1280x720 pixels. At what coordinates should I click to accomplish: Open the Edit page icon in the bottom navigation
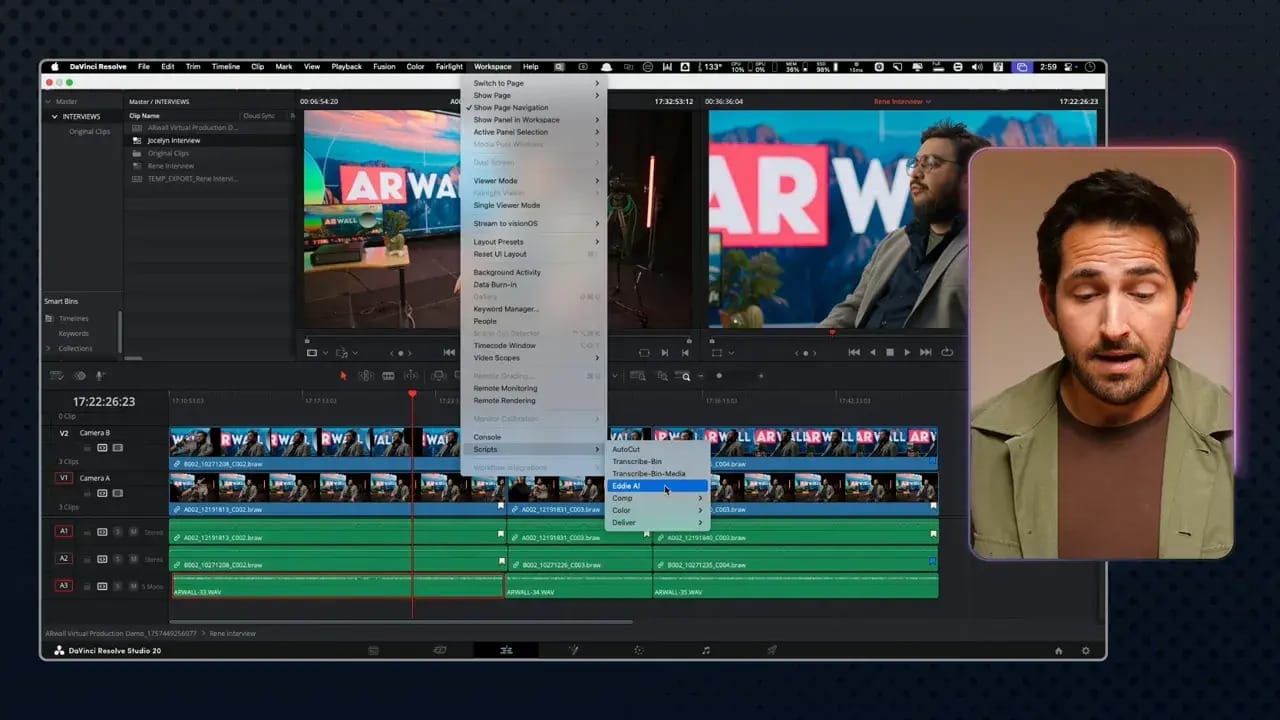click(506, 650)
